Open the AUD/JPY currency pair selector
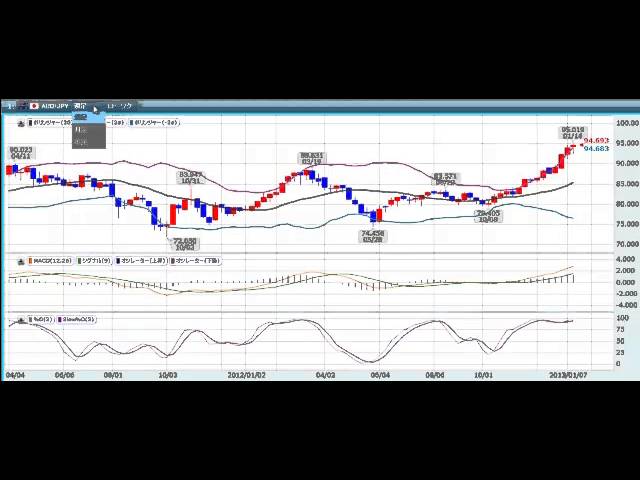The width and height of the screenshot is (640, 480). (x=54, y=106)
